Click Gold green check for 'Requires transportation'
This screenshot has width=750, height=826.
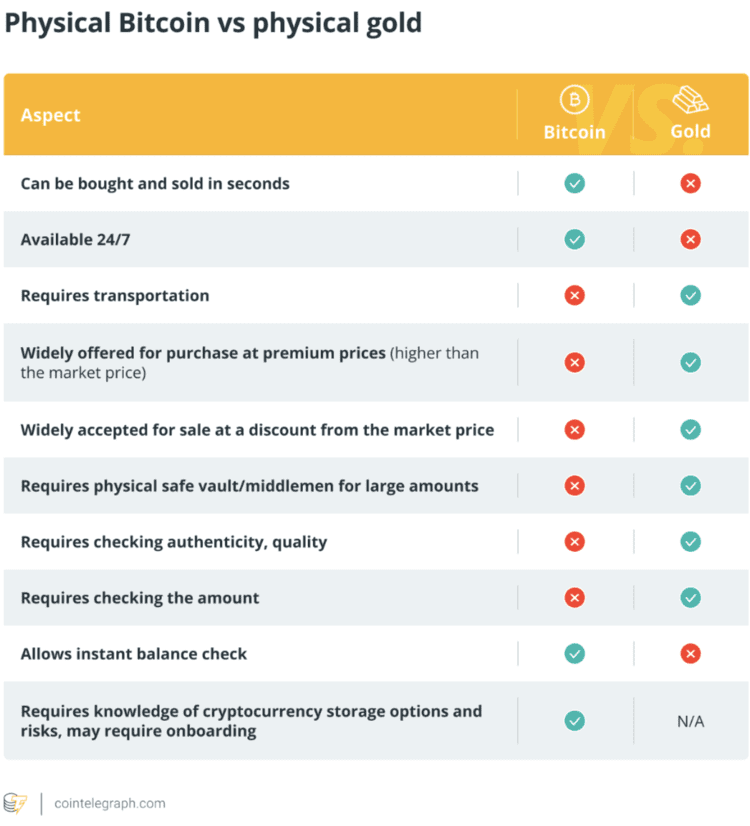click(690, 295)
